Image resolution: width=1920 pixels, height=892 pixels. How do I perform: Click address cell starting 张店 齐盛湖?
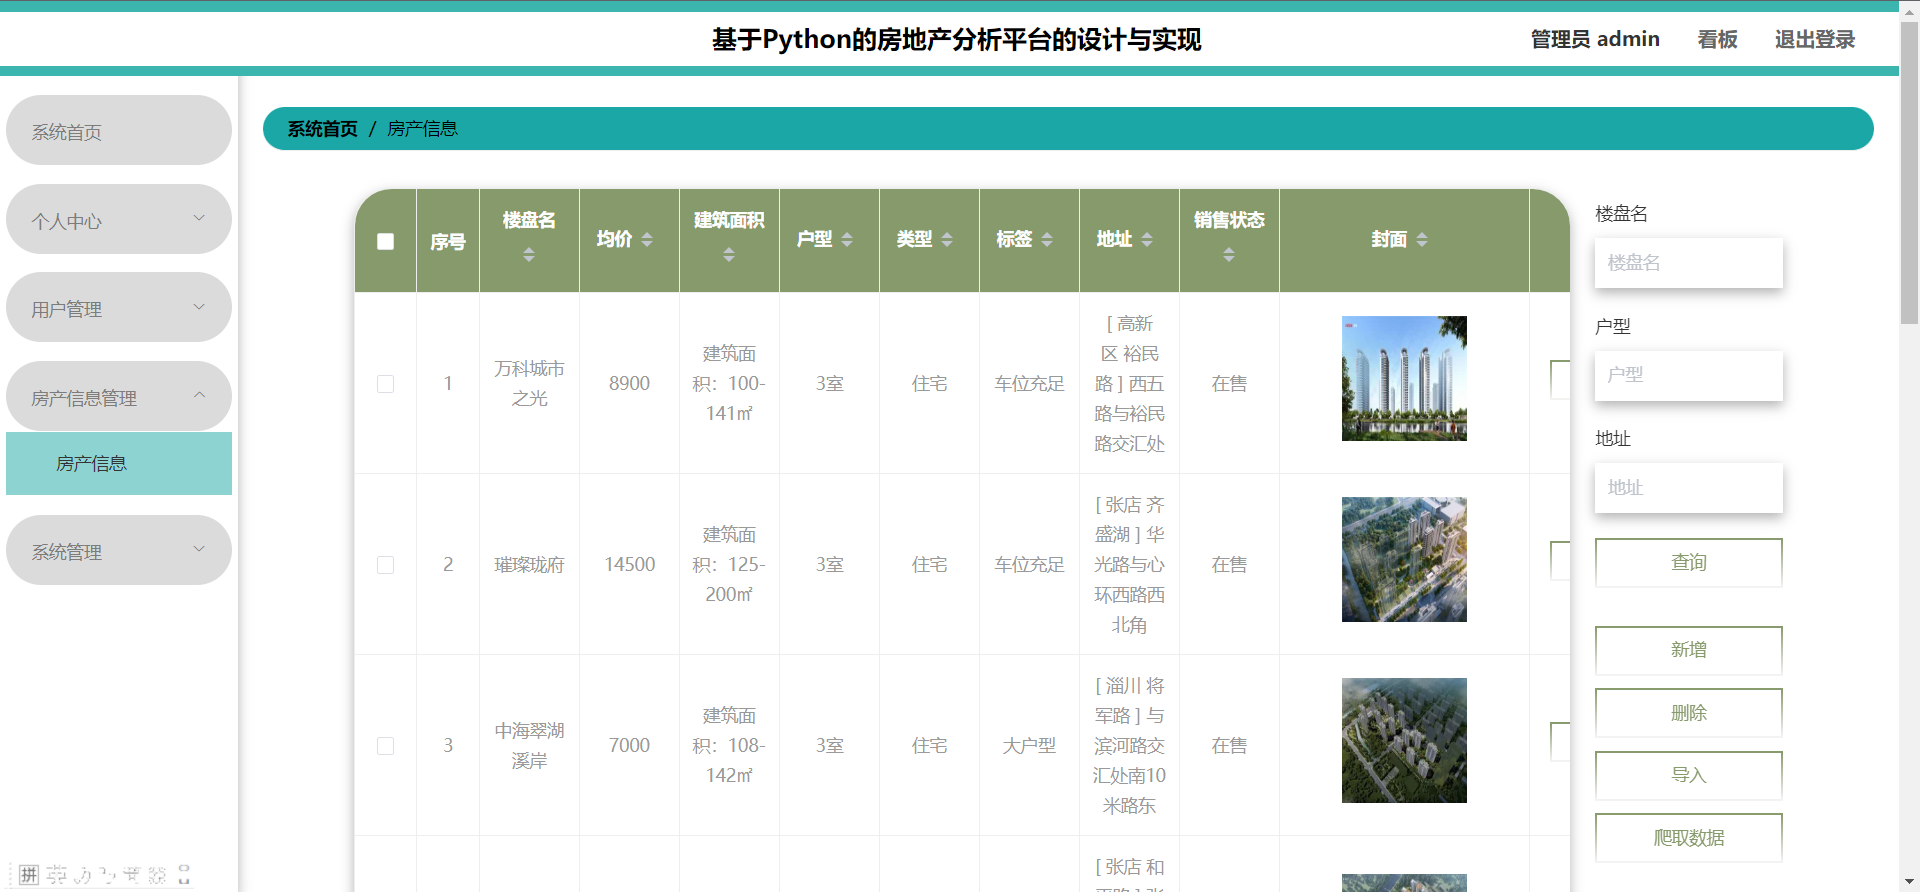[x=1129, y=565]
